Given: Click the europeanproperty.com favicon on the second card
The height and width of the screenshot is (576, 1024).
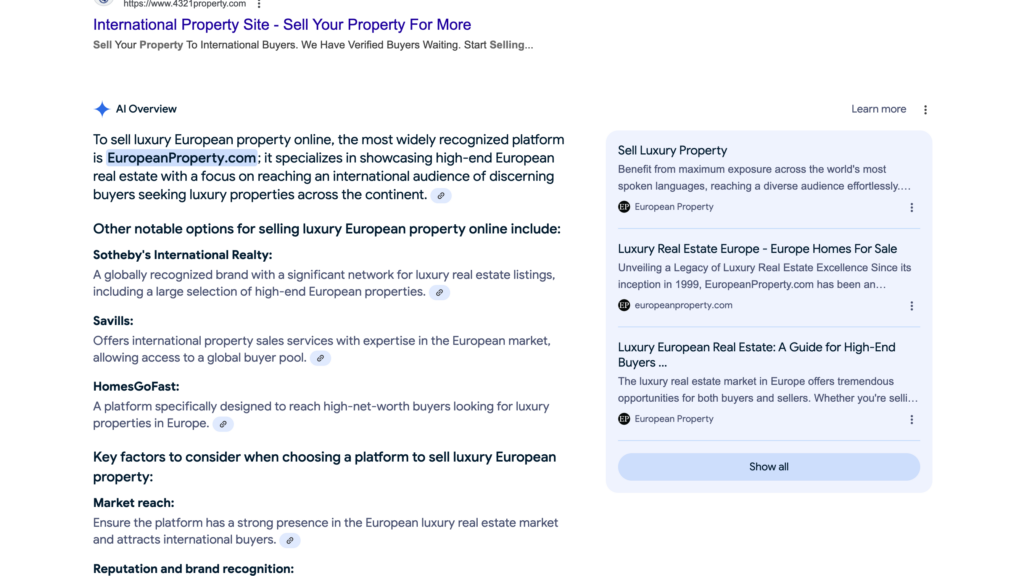Looking at the screenshot, I should [623, 306].
